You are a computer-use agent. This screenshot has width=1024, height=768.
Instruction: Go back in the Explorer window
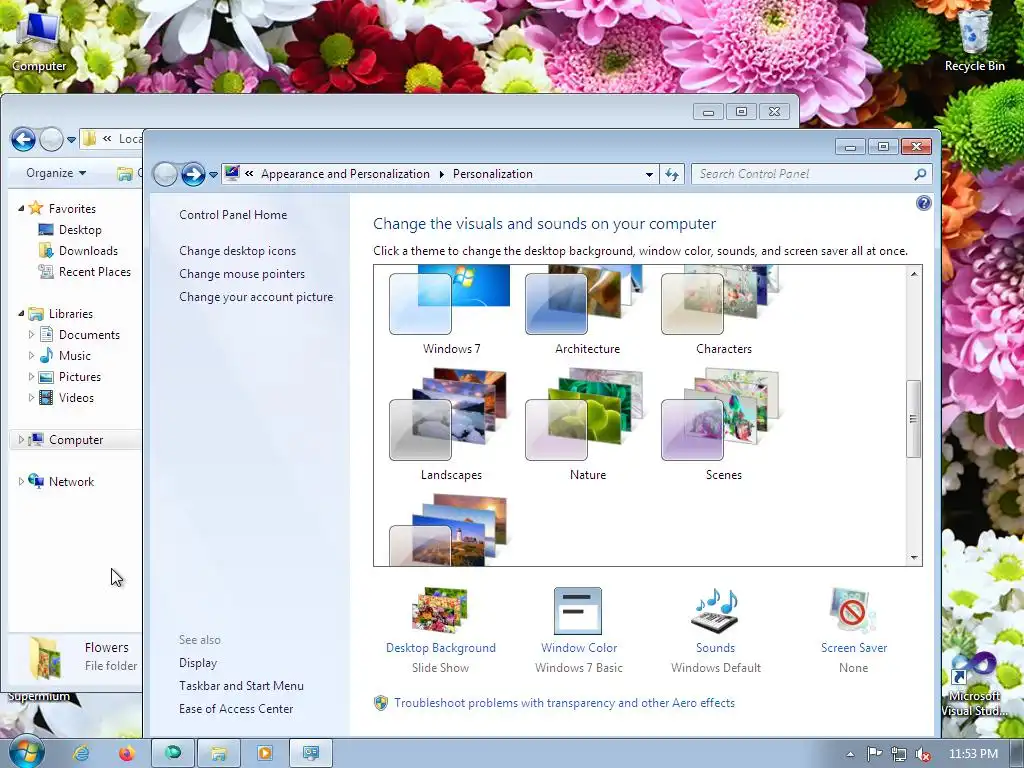click(24, 138)
